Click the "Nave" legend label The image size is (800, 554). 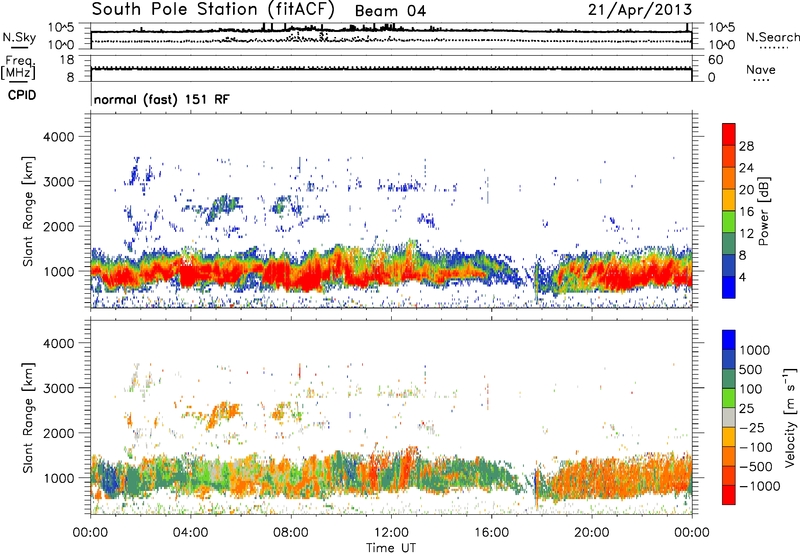[761, 70]
